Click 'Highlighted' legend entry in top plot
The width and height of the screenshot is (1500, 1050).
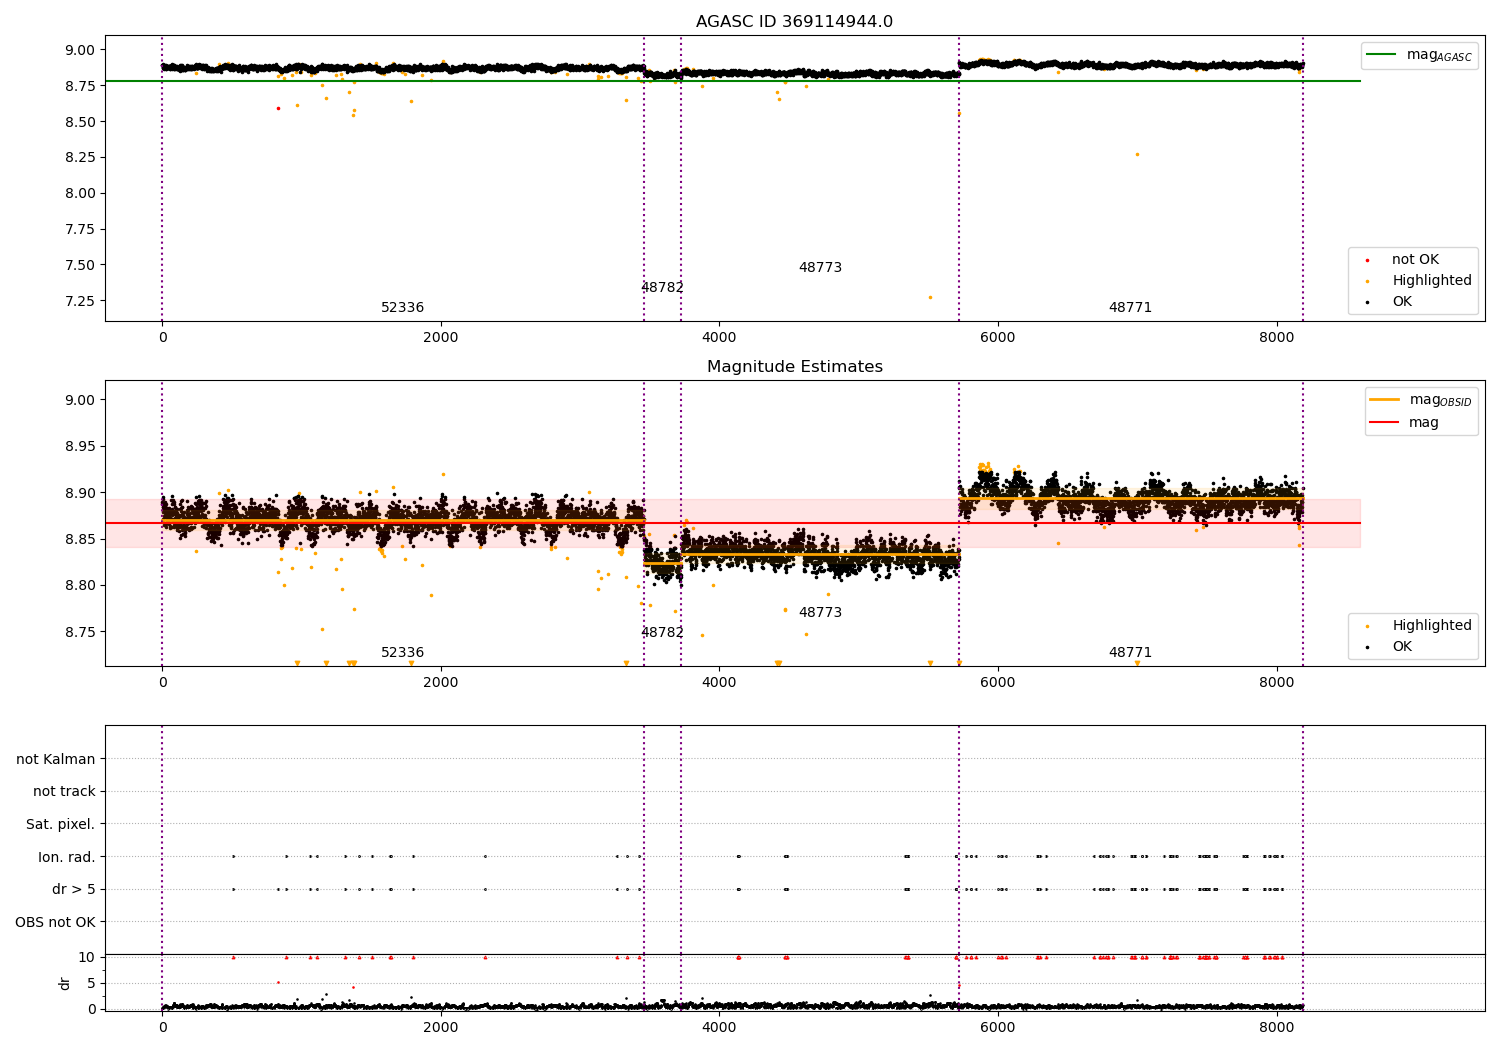coord(1431,281)
